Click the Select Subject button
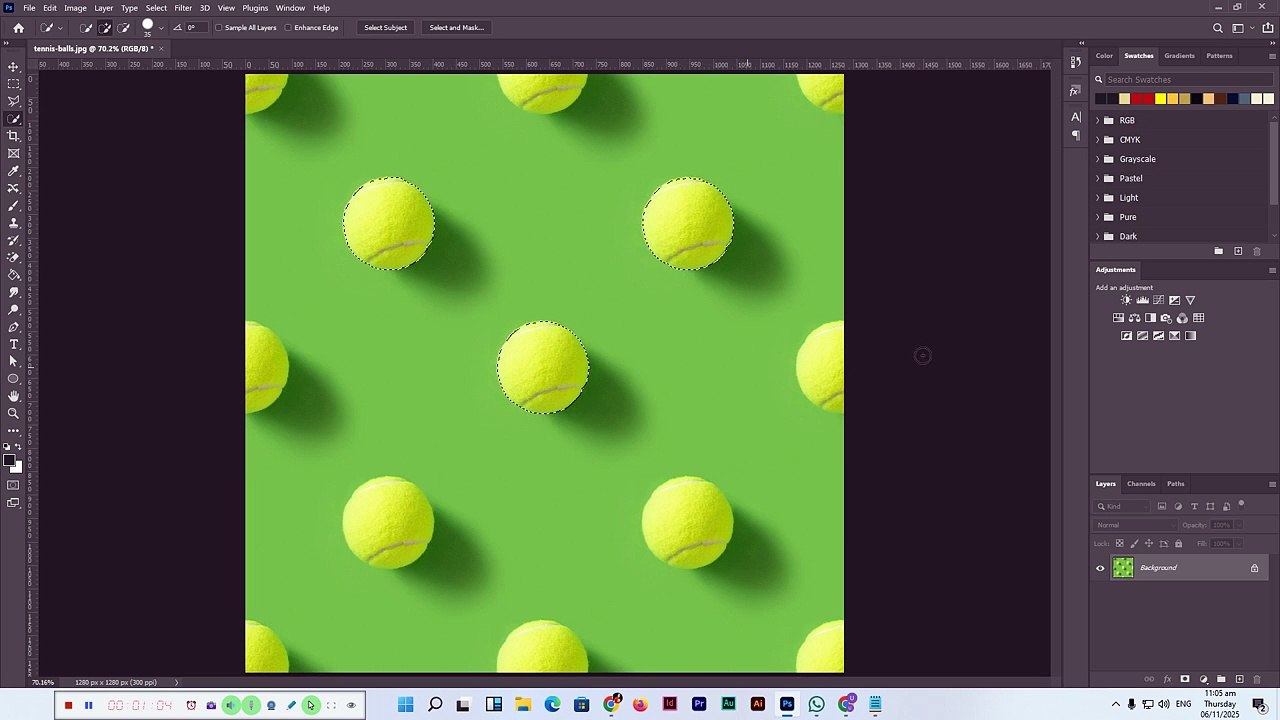Screen dimensions: 1280x720 [385, 28]
